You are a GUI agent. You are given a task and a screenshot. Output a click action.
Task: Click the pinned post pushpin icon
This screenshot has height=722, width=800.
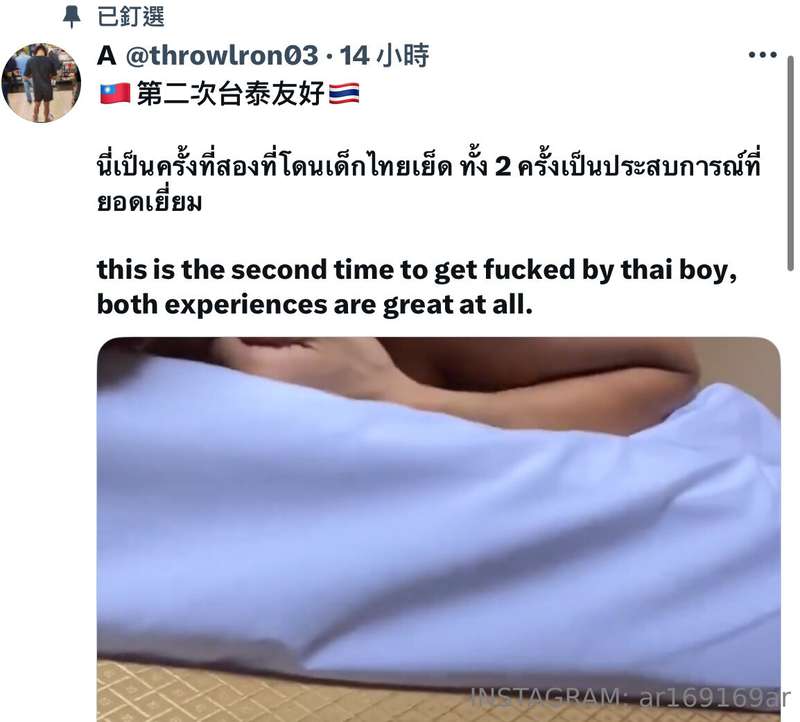click(71, 18)
